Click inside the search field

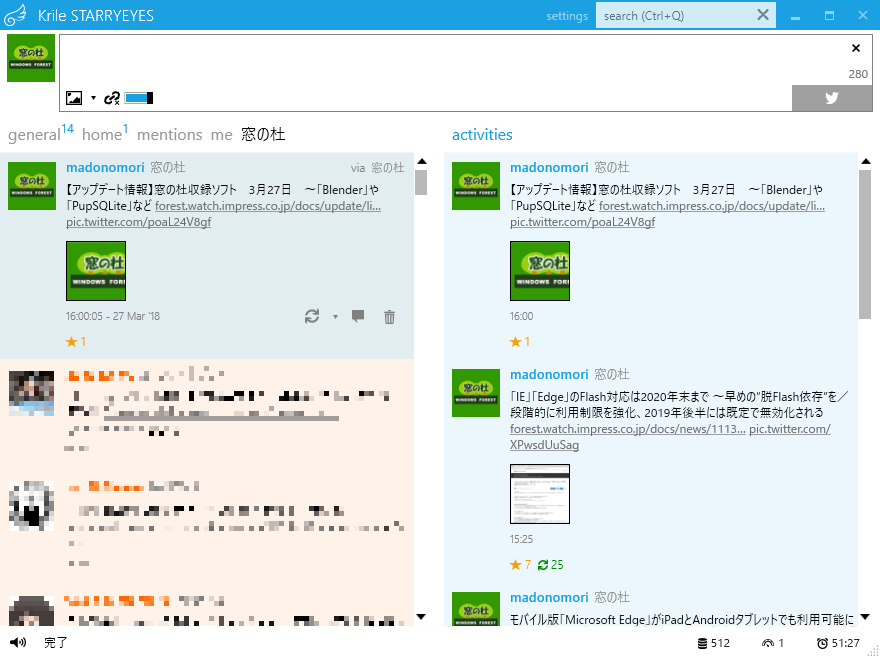click(x=670, y=15)
